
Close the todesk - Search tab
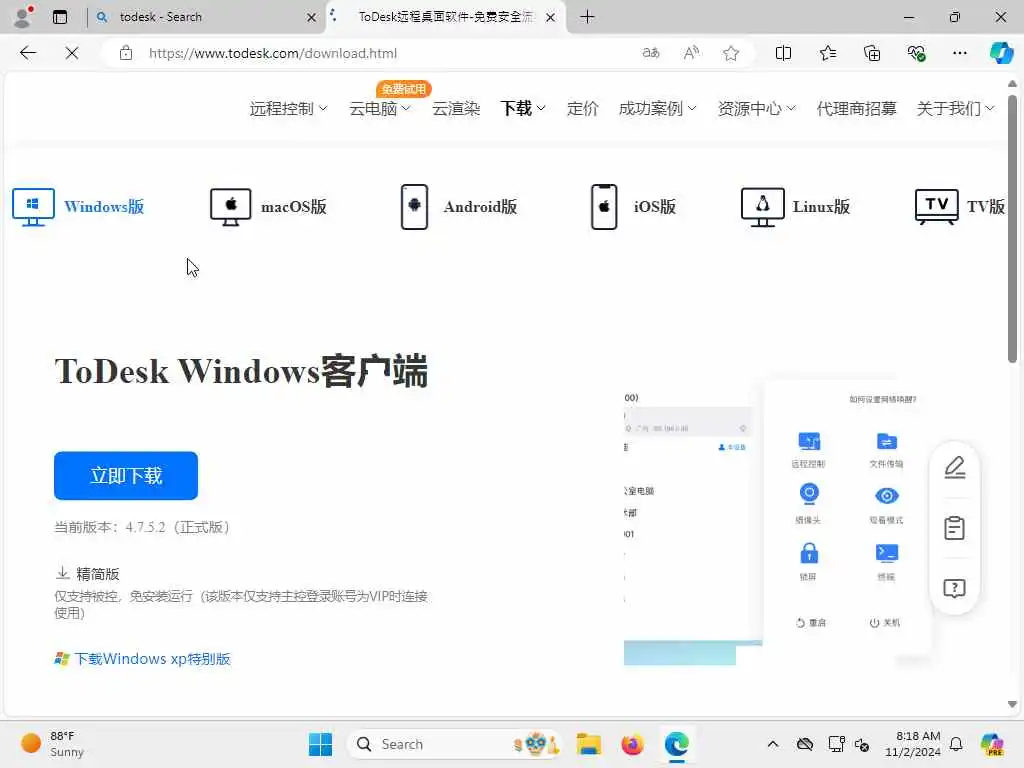tap(312, 18)
